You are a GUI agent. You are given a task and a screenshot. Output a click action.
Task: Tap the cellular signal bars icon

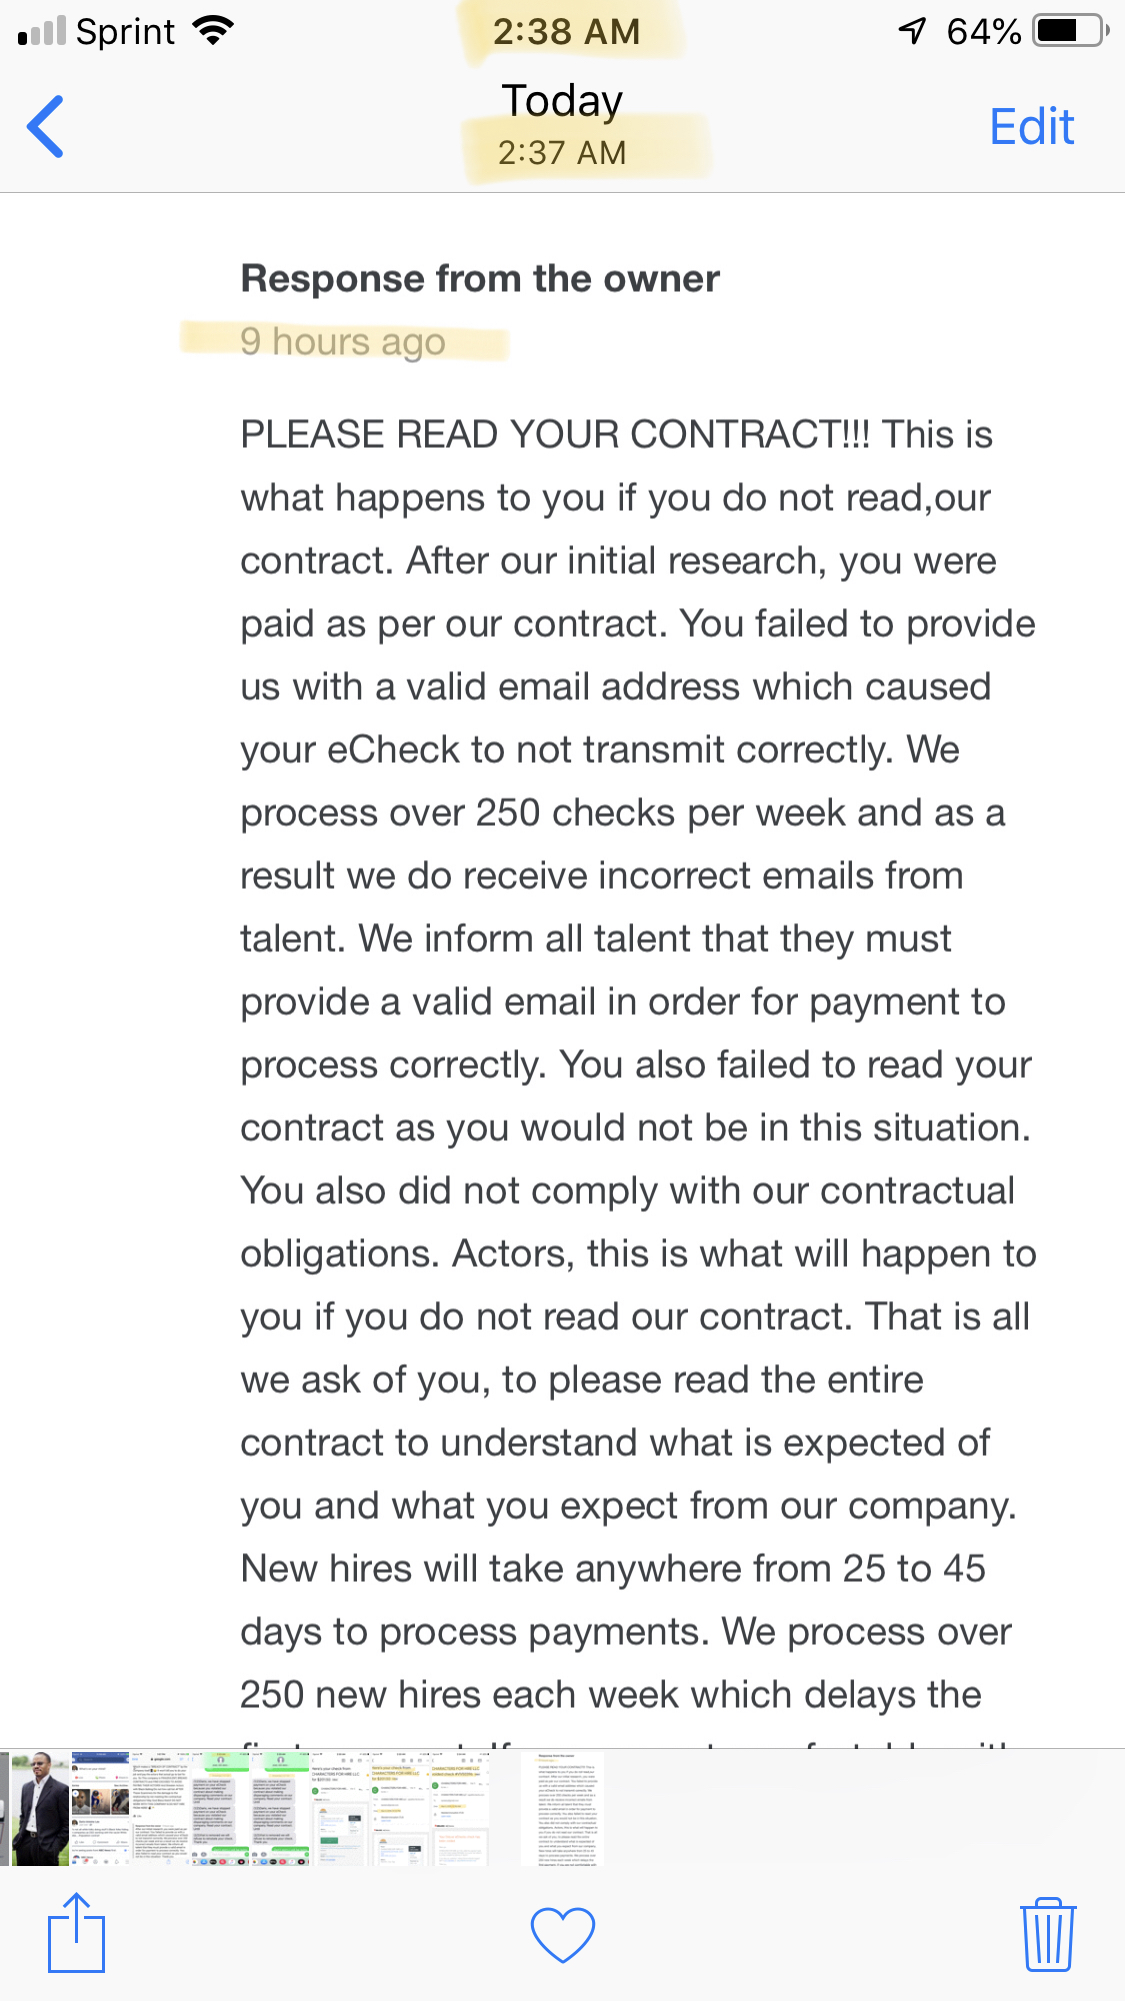pyautogui.click(x=42, y=32)
